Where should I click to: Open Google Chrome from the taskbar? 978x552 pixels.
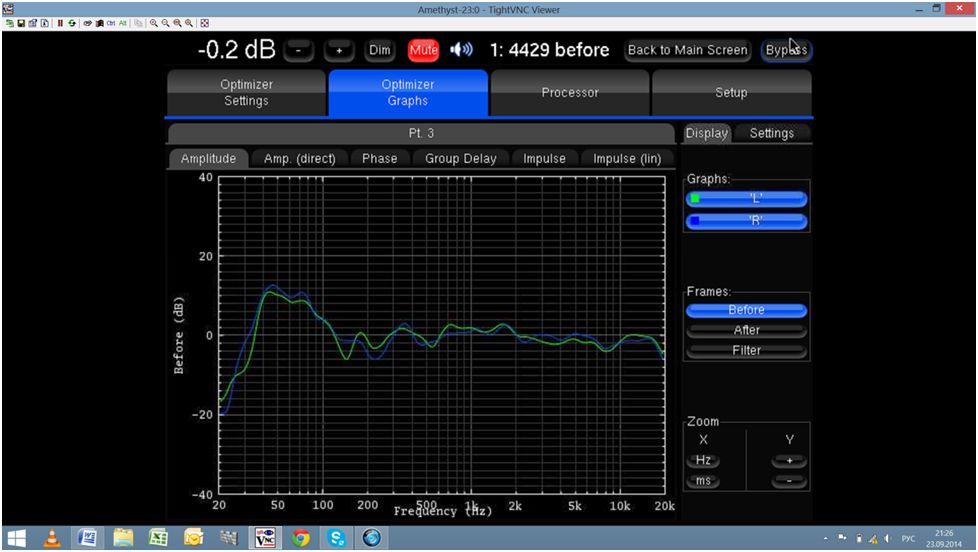coord(300,538)
